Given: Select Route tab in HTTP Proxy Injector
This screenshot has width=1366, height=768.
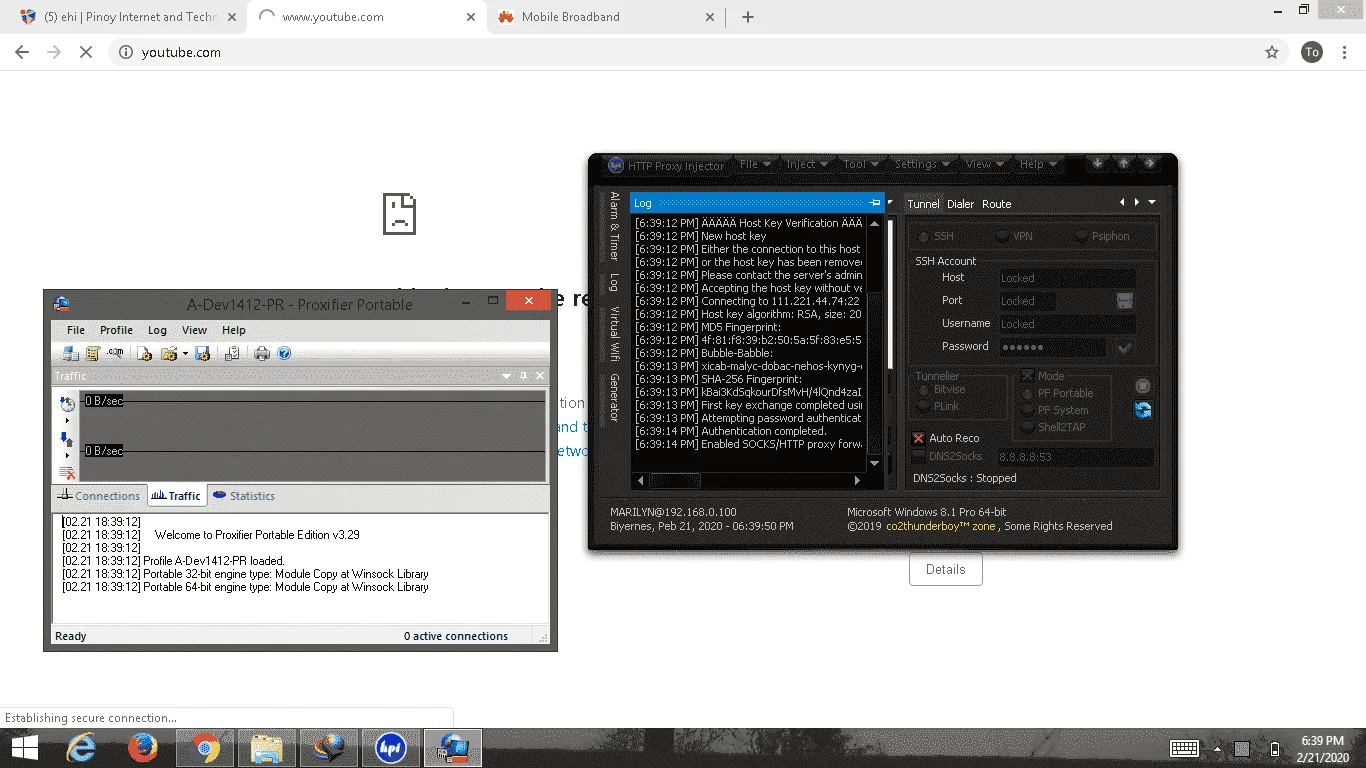Looking at the screenshot, I should click(996, 204).
